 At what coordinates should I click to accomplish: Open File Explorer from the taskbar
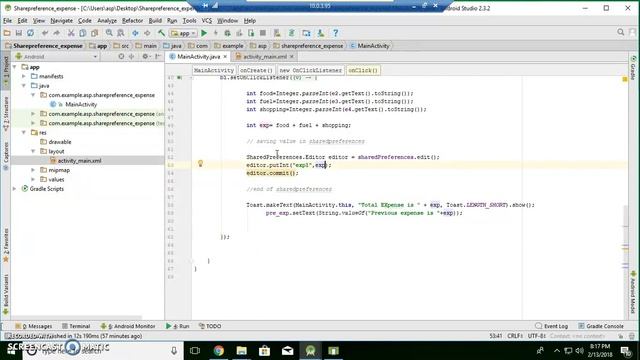(x=242, y=351)
